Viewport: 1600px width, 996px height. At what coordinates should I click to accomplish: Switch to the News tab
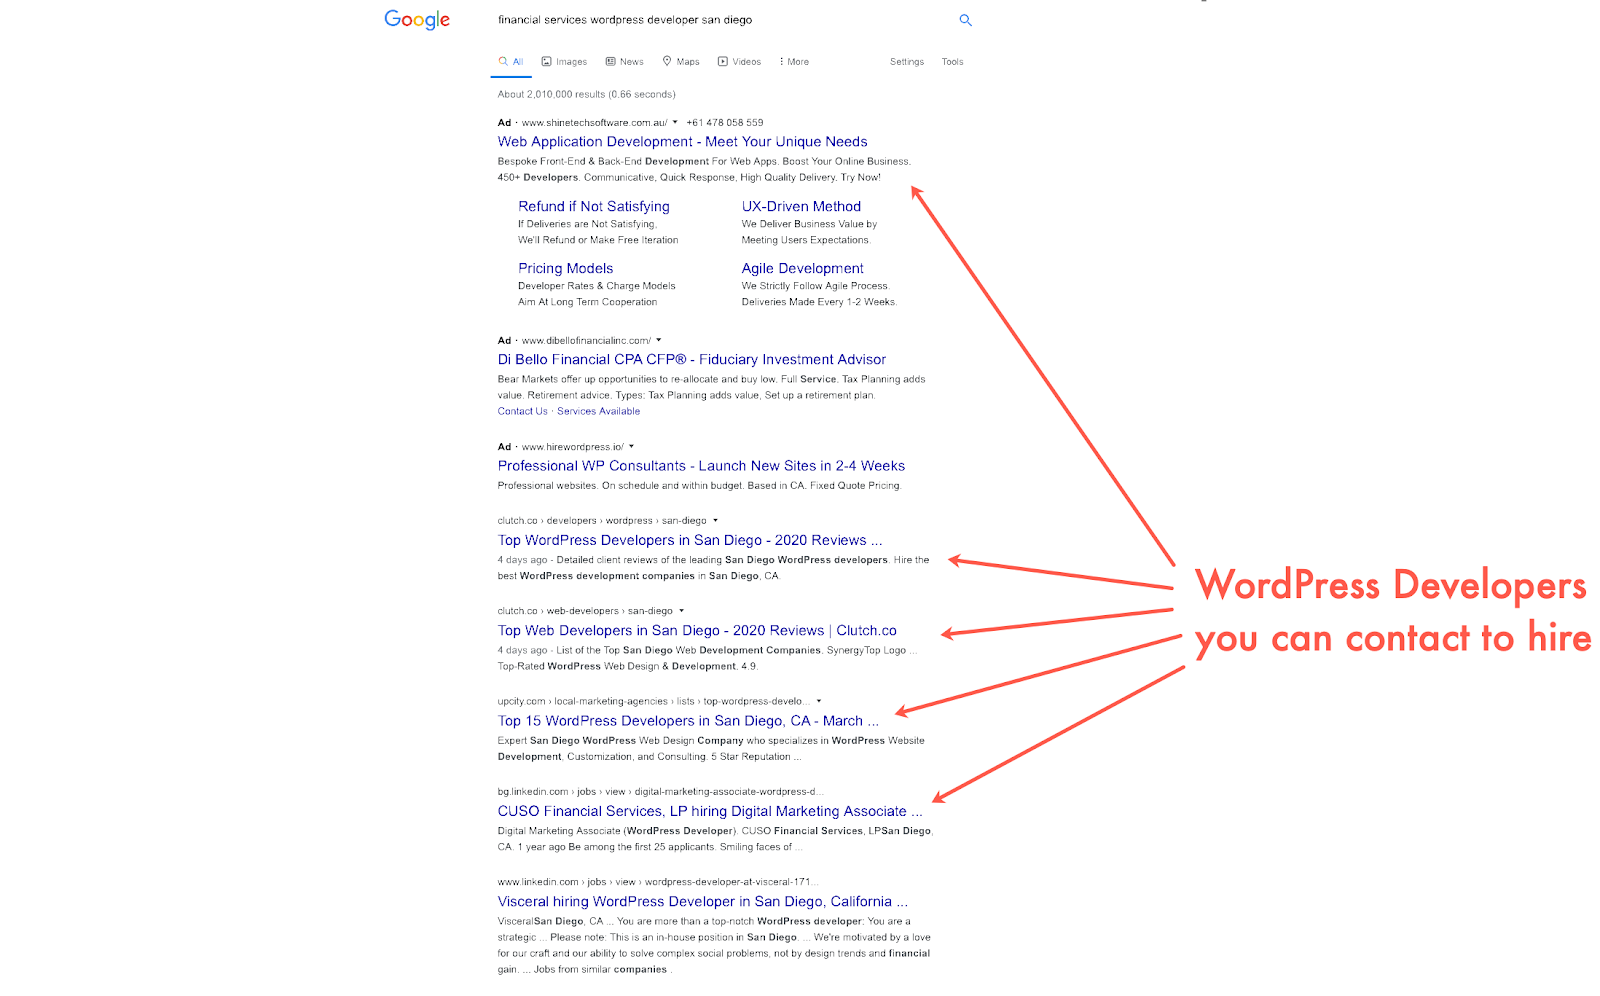click(x=625, y=62)
